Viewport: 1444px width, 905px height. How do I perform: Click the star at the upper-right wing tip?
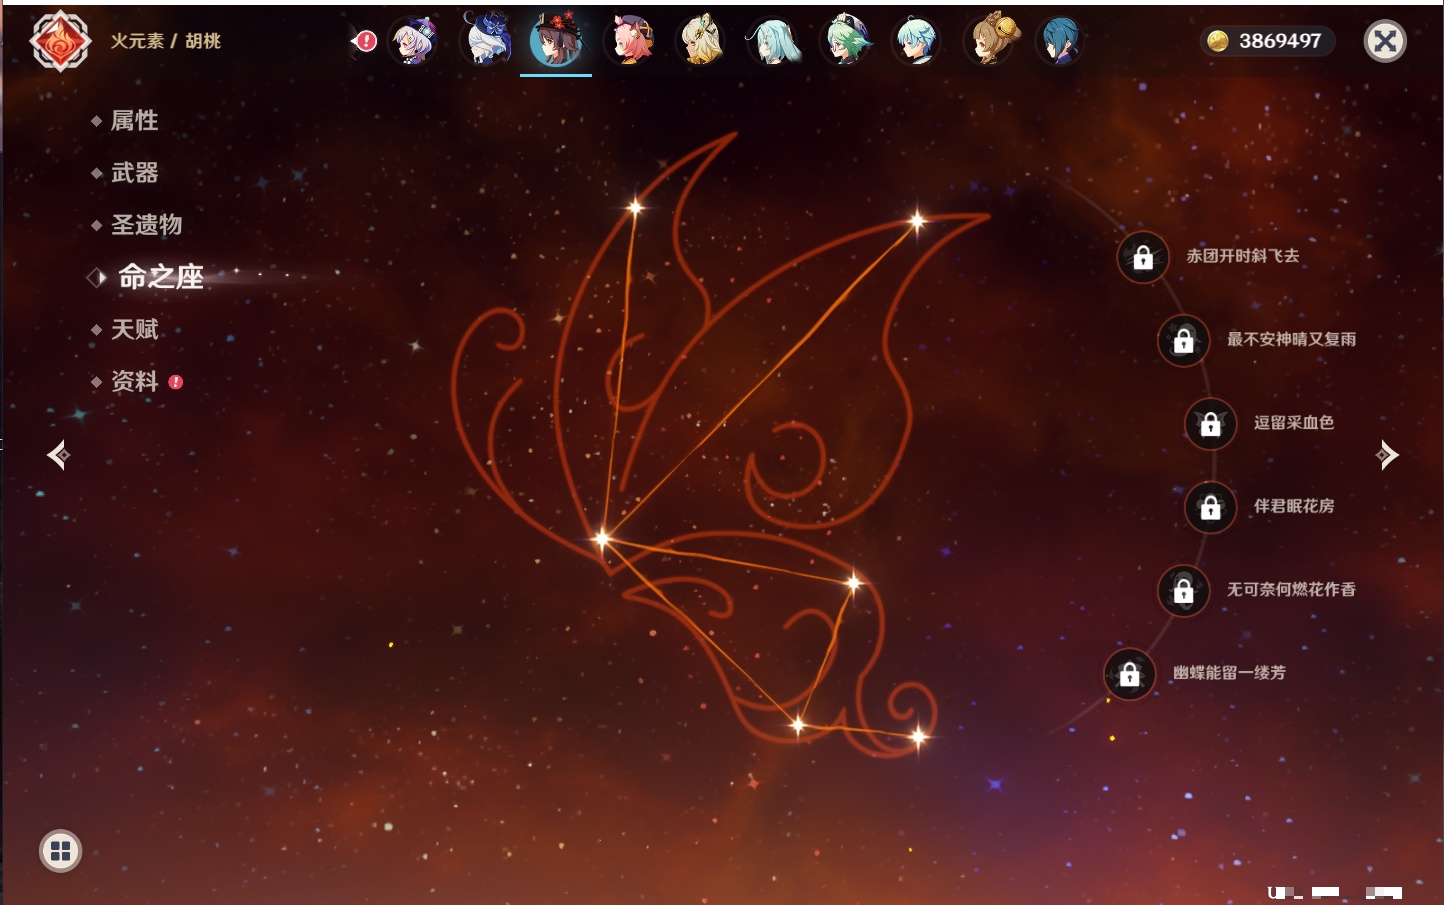pyautogui.click(x=917, y=221)
